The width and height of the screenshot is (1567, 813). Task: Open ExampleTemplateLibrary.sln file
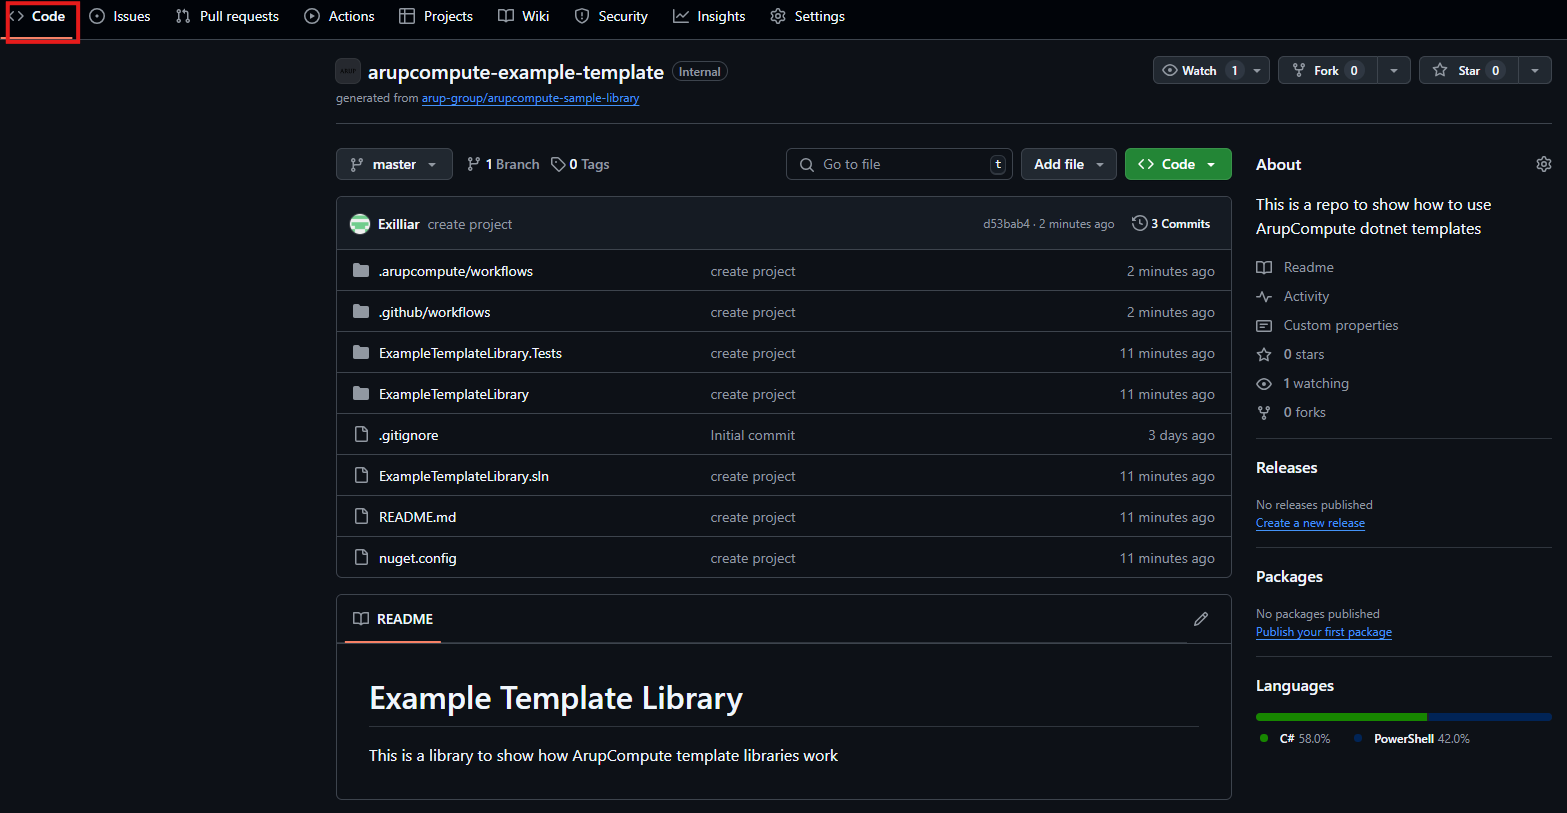pyautogui.click(x=463, y=476)
